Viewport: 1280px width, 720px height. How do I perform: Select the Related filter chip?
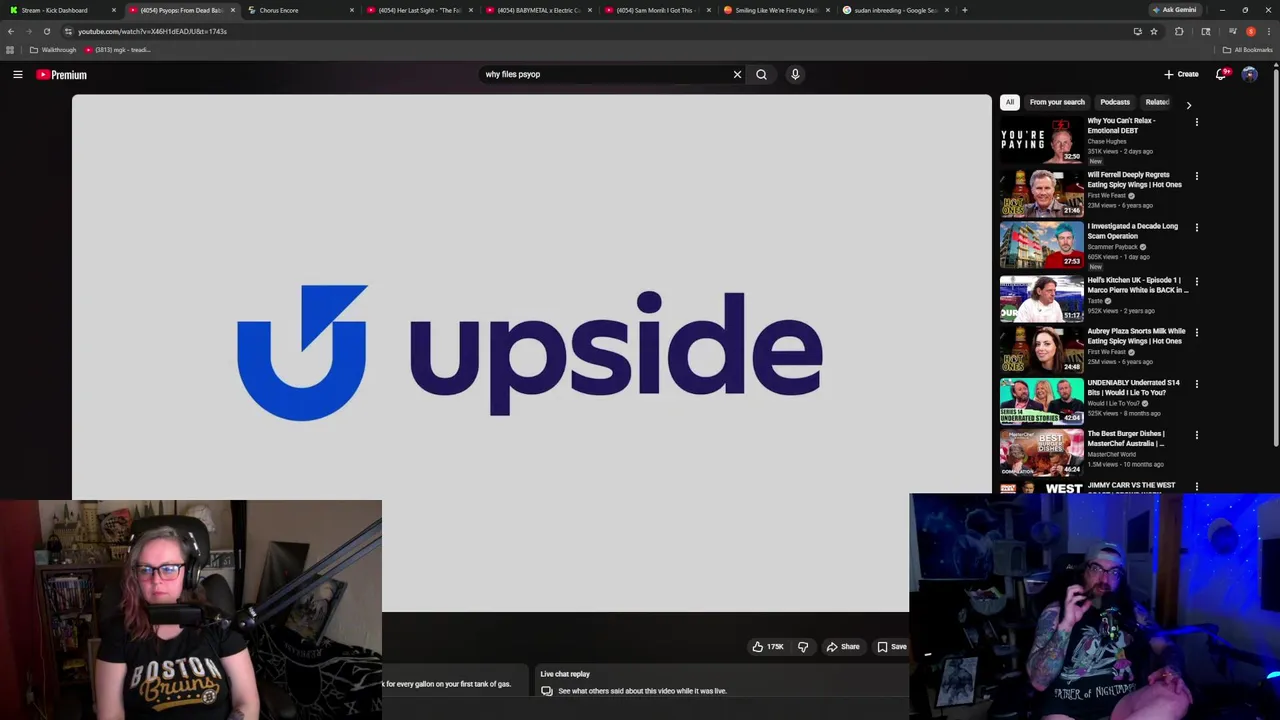[x=1157, y=102]
